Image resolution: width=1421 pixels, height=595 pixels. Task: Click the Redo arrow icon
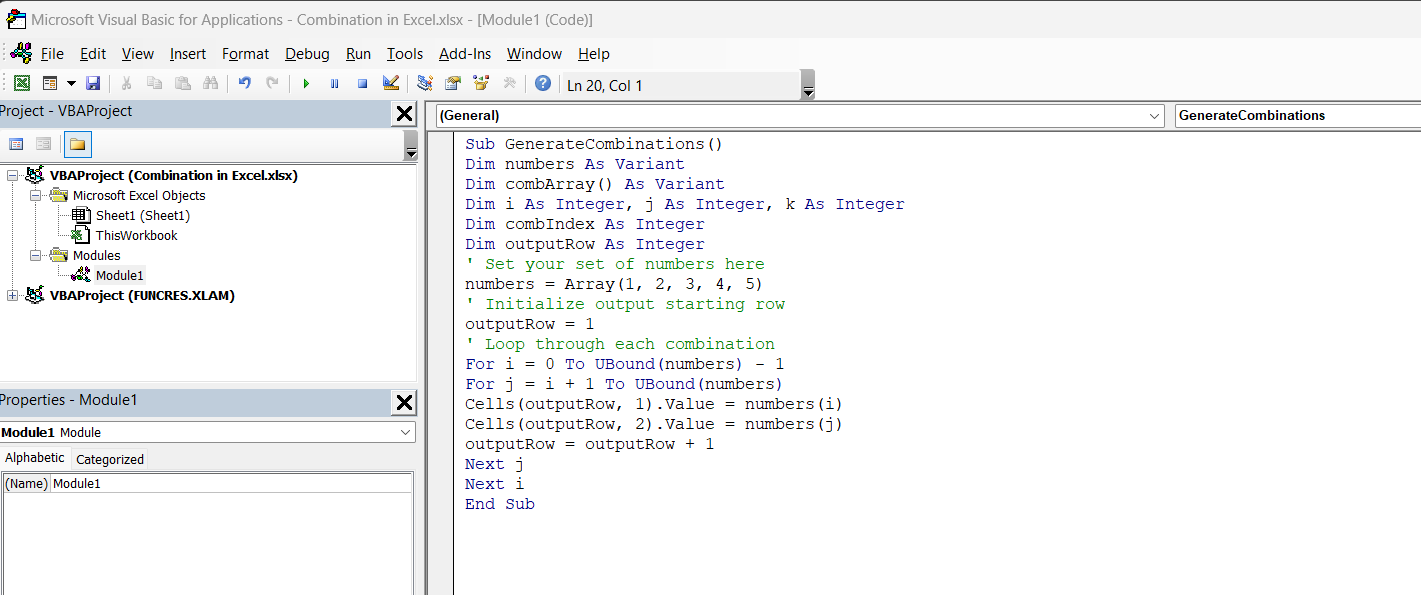click(x=272, y=84)
